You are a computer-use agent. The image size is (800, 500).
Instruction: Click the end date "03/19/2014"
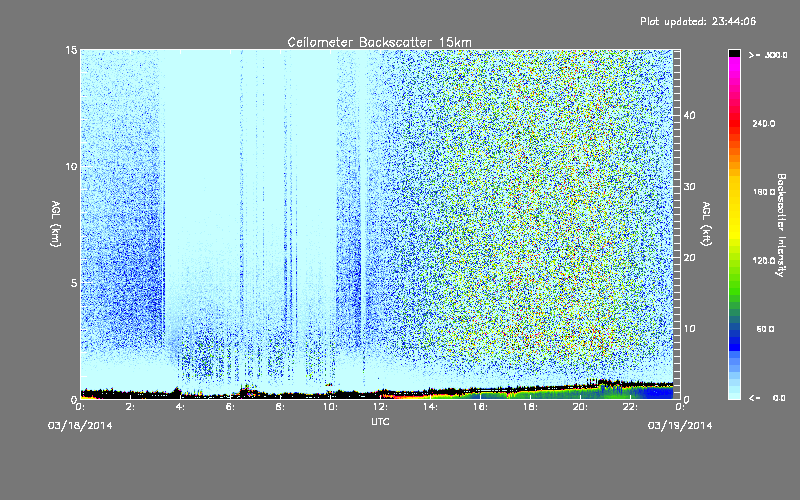680,426
